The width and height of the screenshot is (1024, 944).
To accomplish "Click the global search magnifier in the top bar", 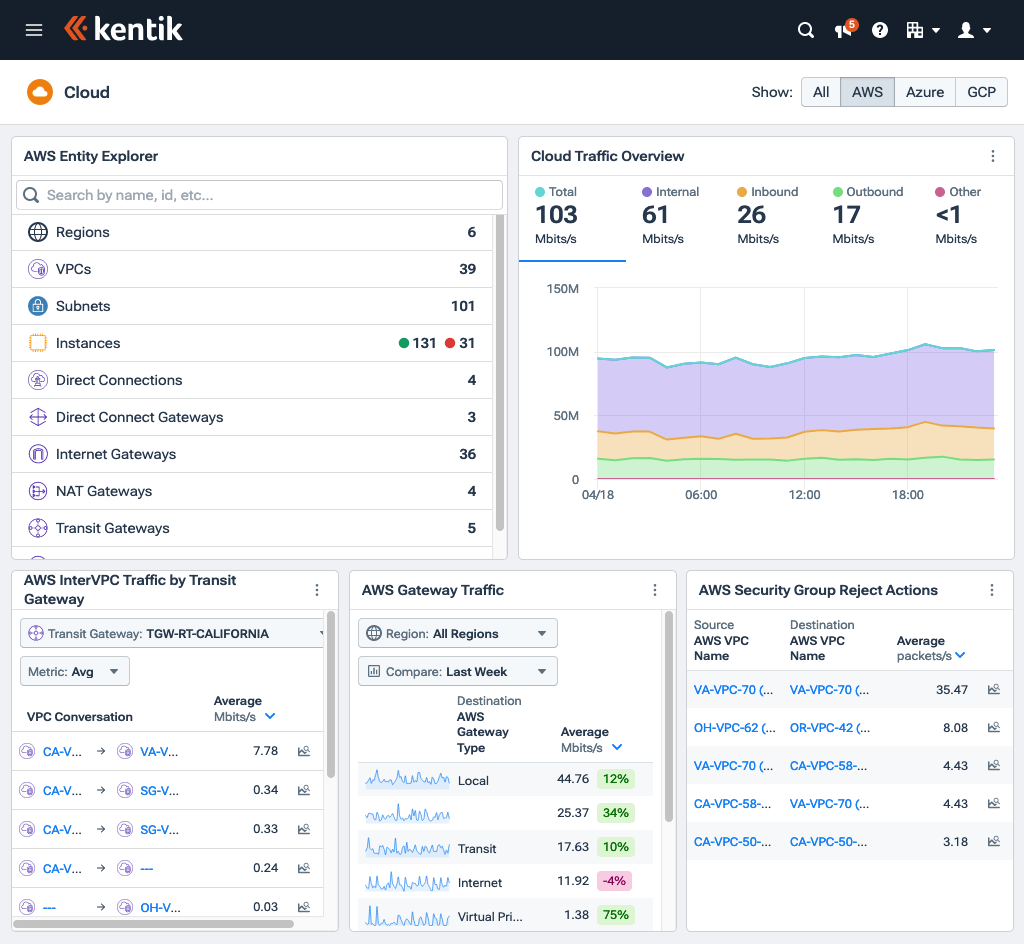I will [x=806, y=30].
